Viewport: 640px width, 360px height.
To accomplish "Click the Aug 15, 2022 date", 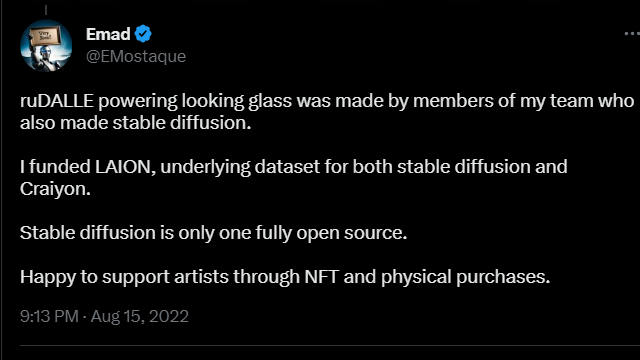I will tap(140, 316).
